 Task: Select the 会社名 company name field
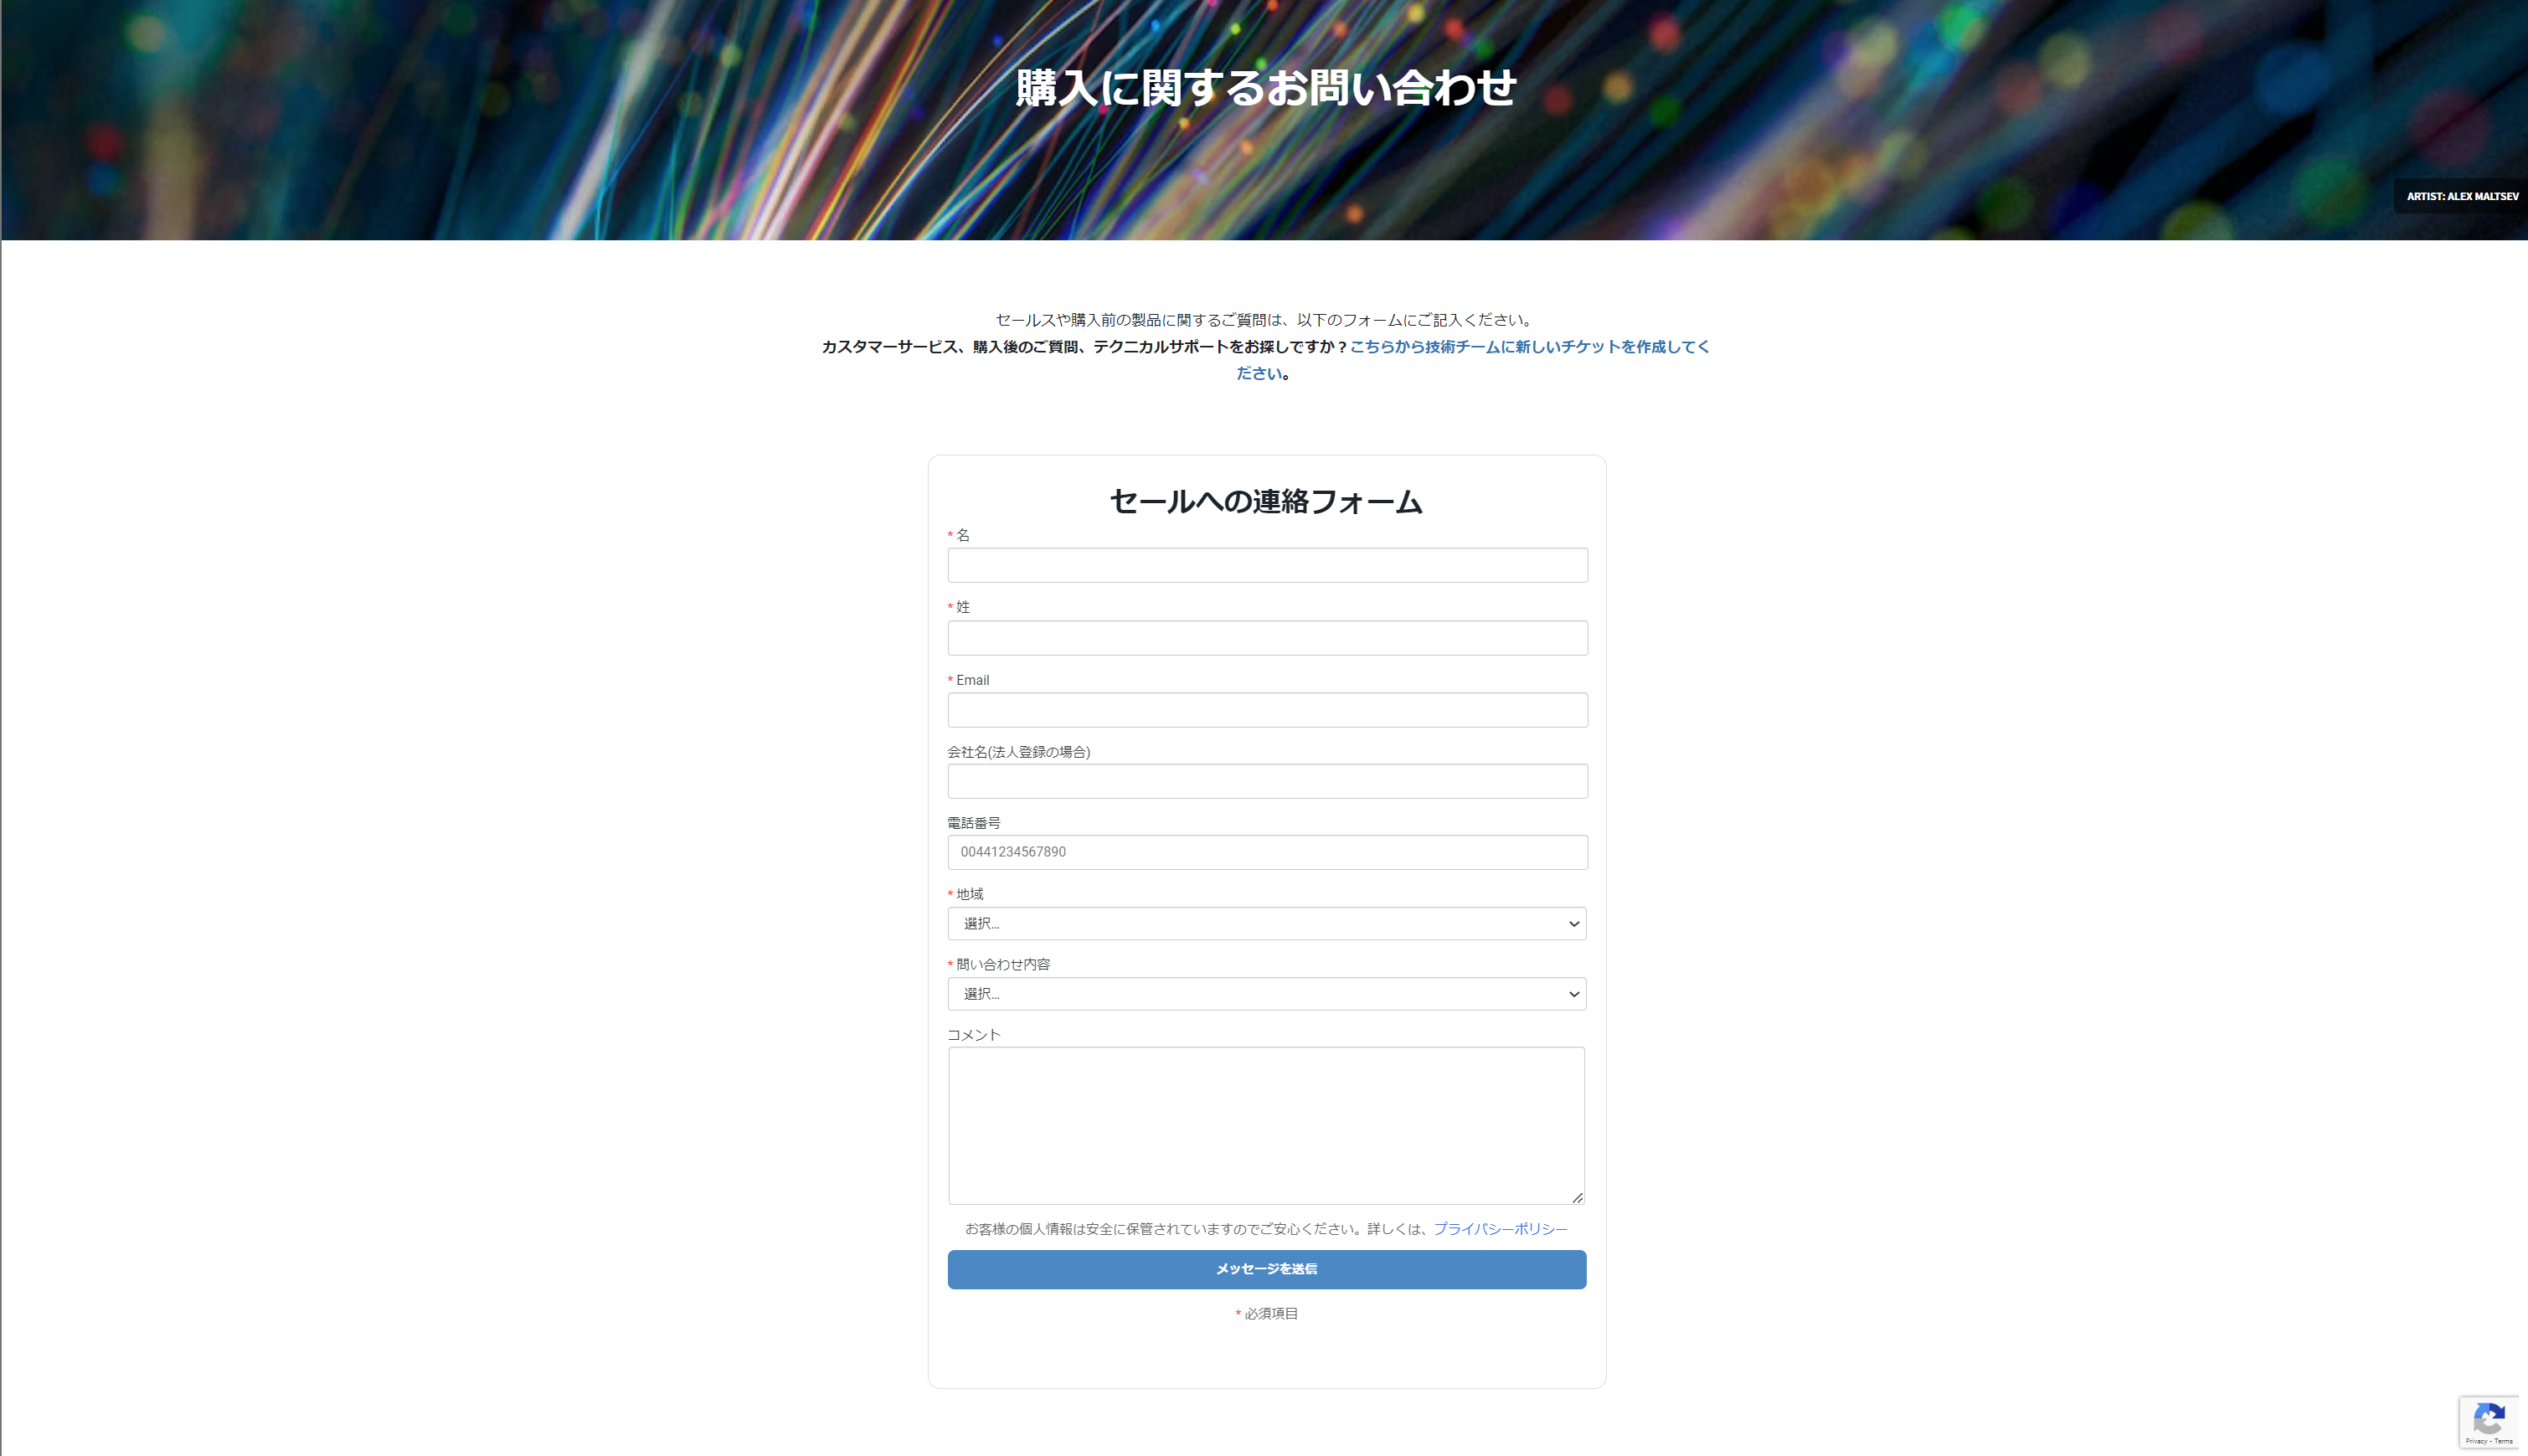(x=1267, y=781)
